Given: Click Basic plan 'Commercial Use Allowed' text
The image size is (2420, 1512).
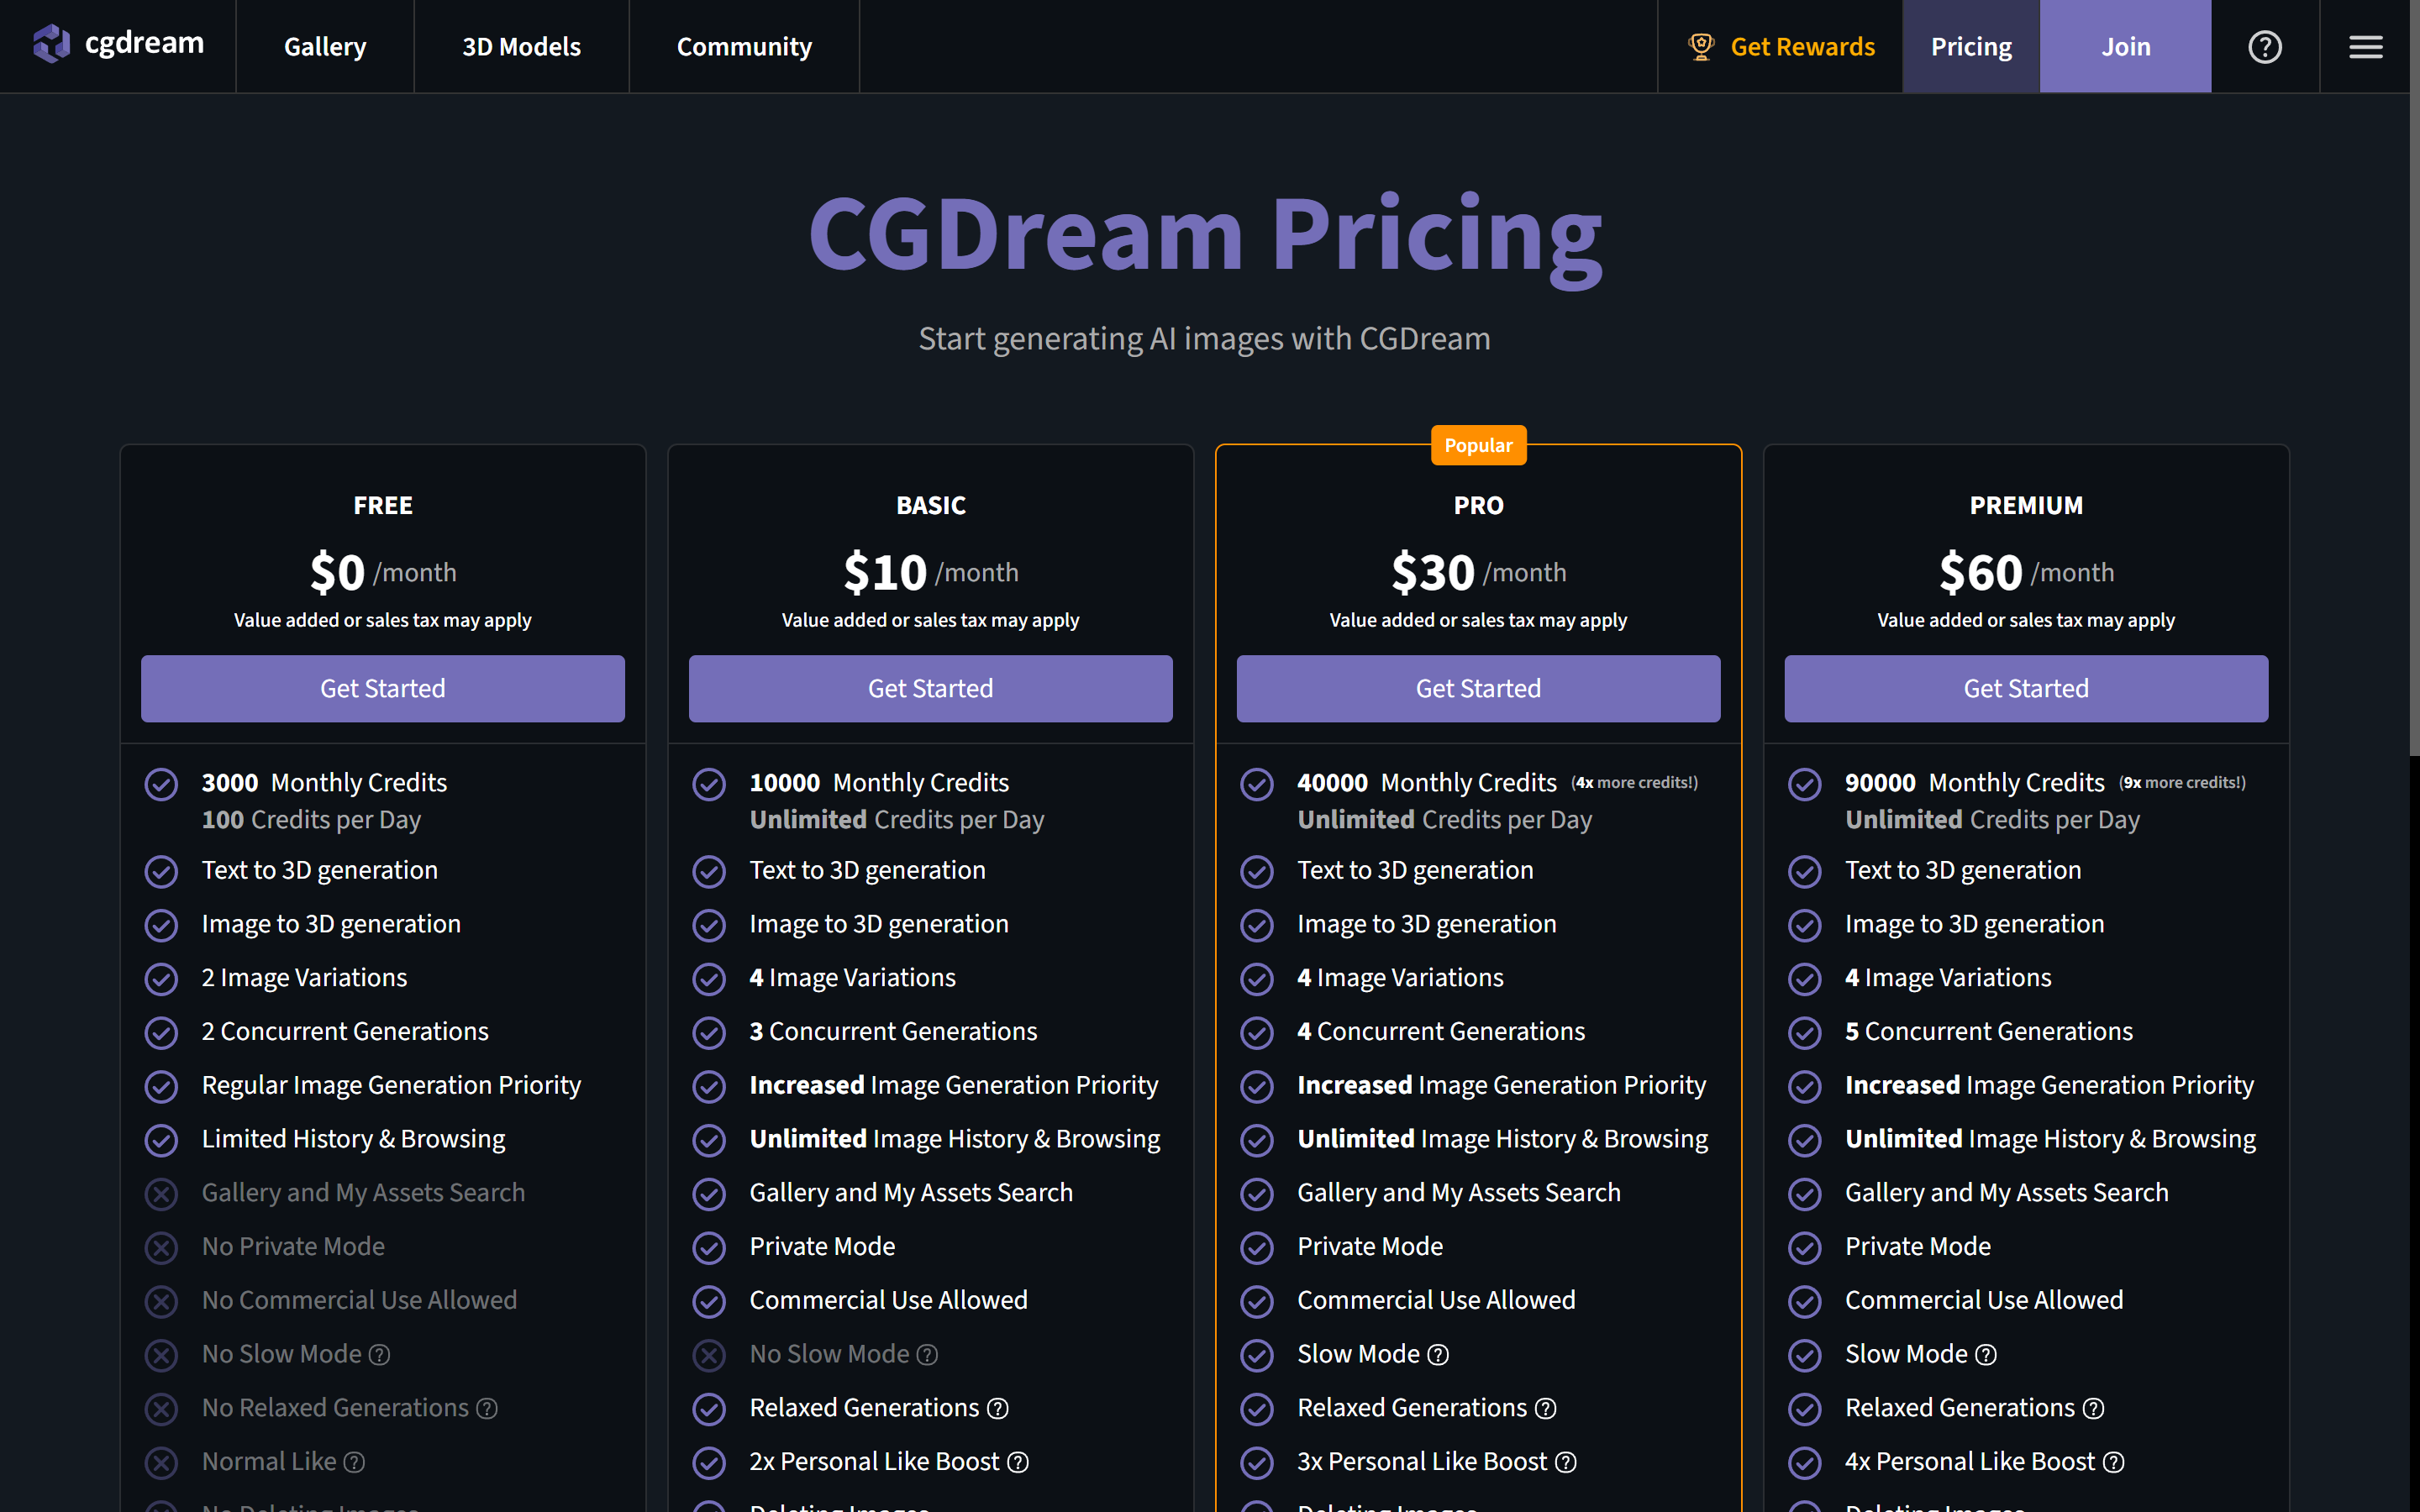Looking at the screenshot, I should pyautogui.click(x=888, y=1300).
